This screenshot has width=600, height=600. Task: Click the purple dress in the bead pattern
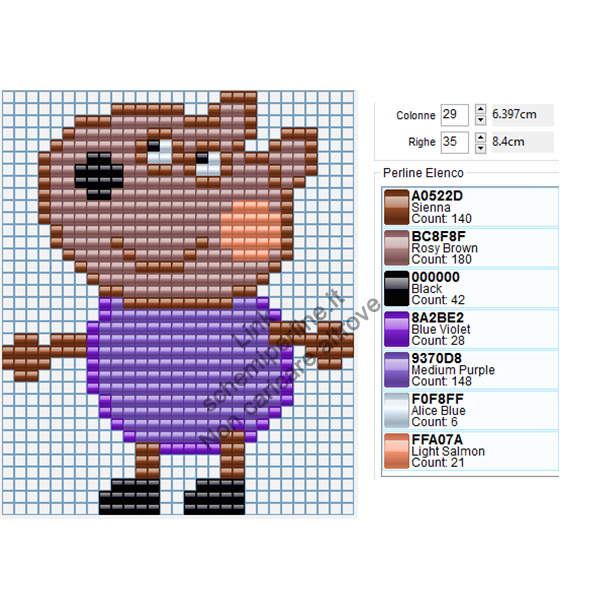click(x=190, y=371)
